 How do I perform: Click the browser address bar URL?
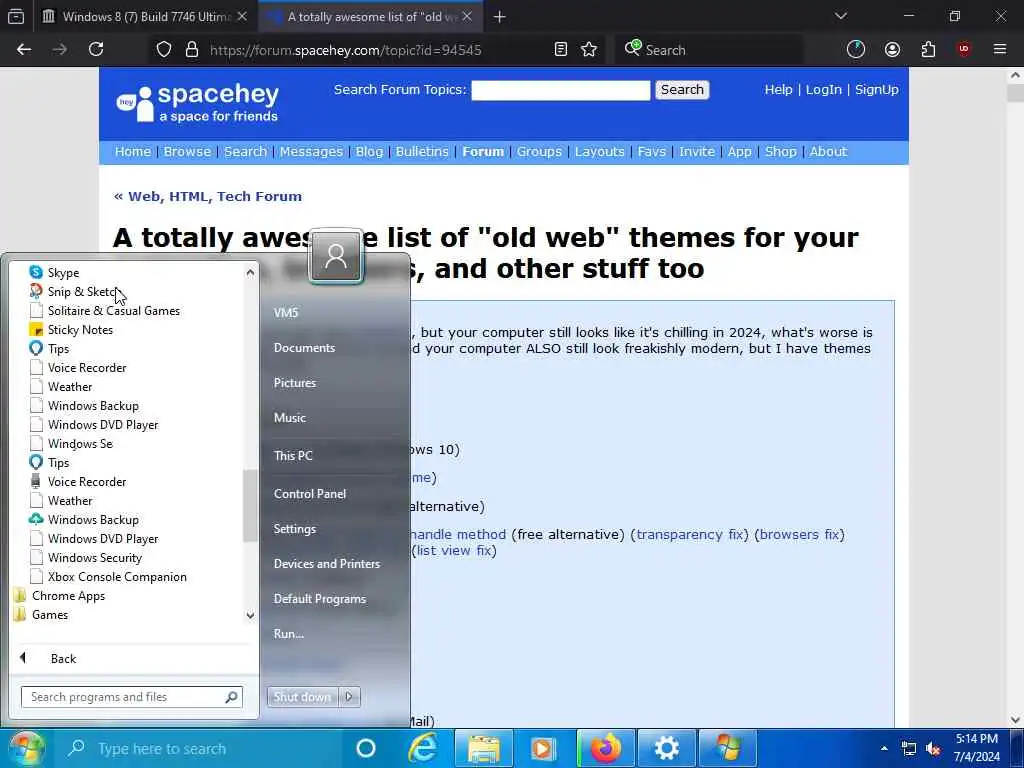[x=345, y=50]
